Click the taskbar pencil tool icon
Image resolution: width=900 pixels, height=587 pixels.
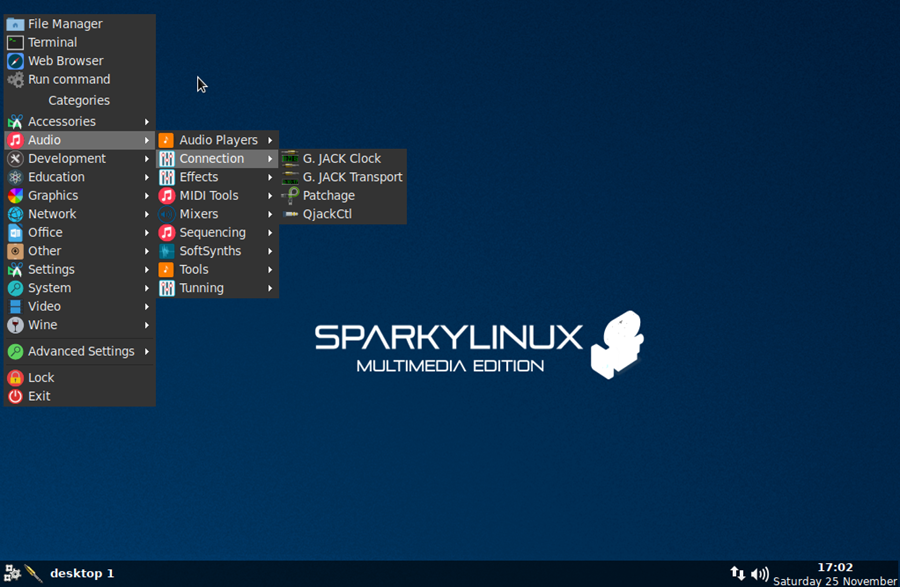point(34,573)
